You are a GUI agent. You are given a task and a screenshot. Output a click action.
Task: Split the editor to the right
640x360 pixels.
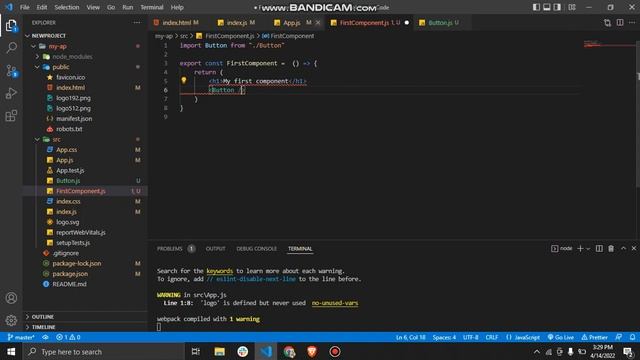[620, 23]
